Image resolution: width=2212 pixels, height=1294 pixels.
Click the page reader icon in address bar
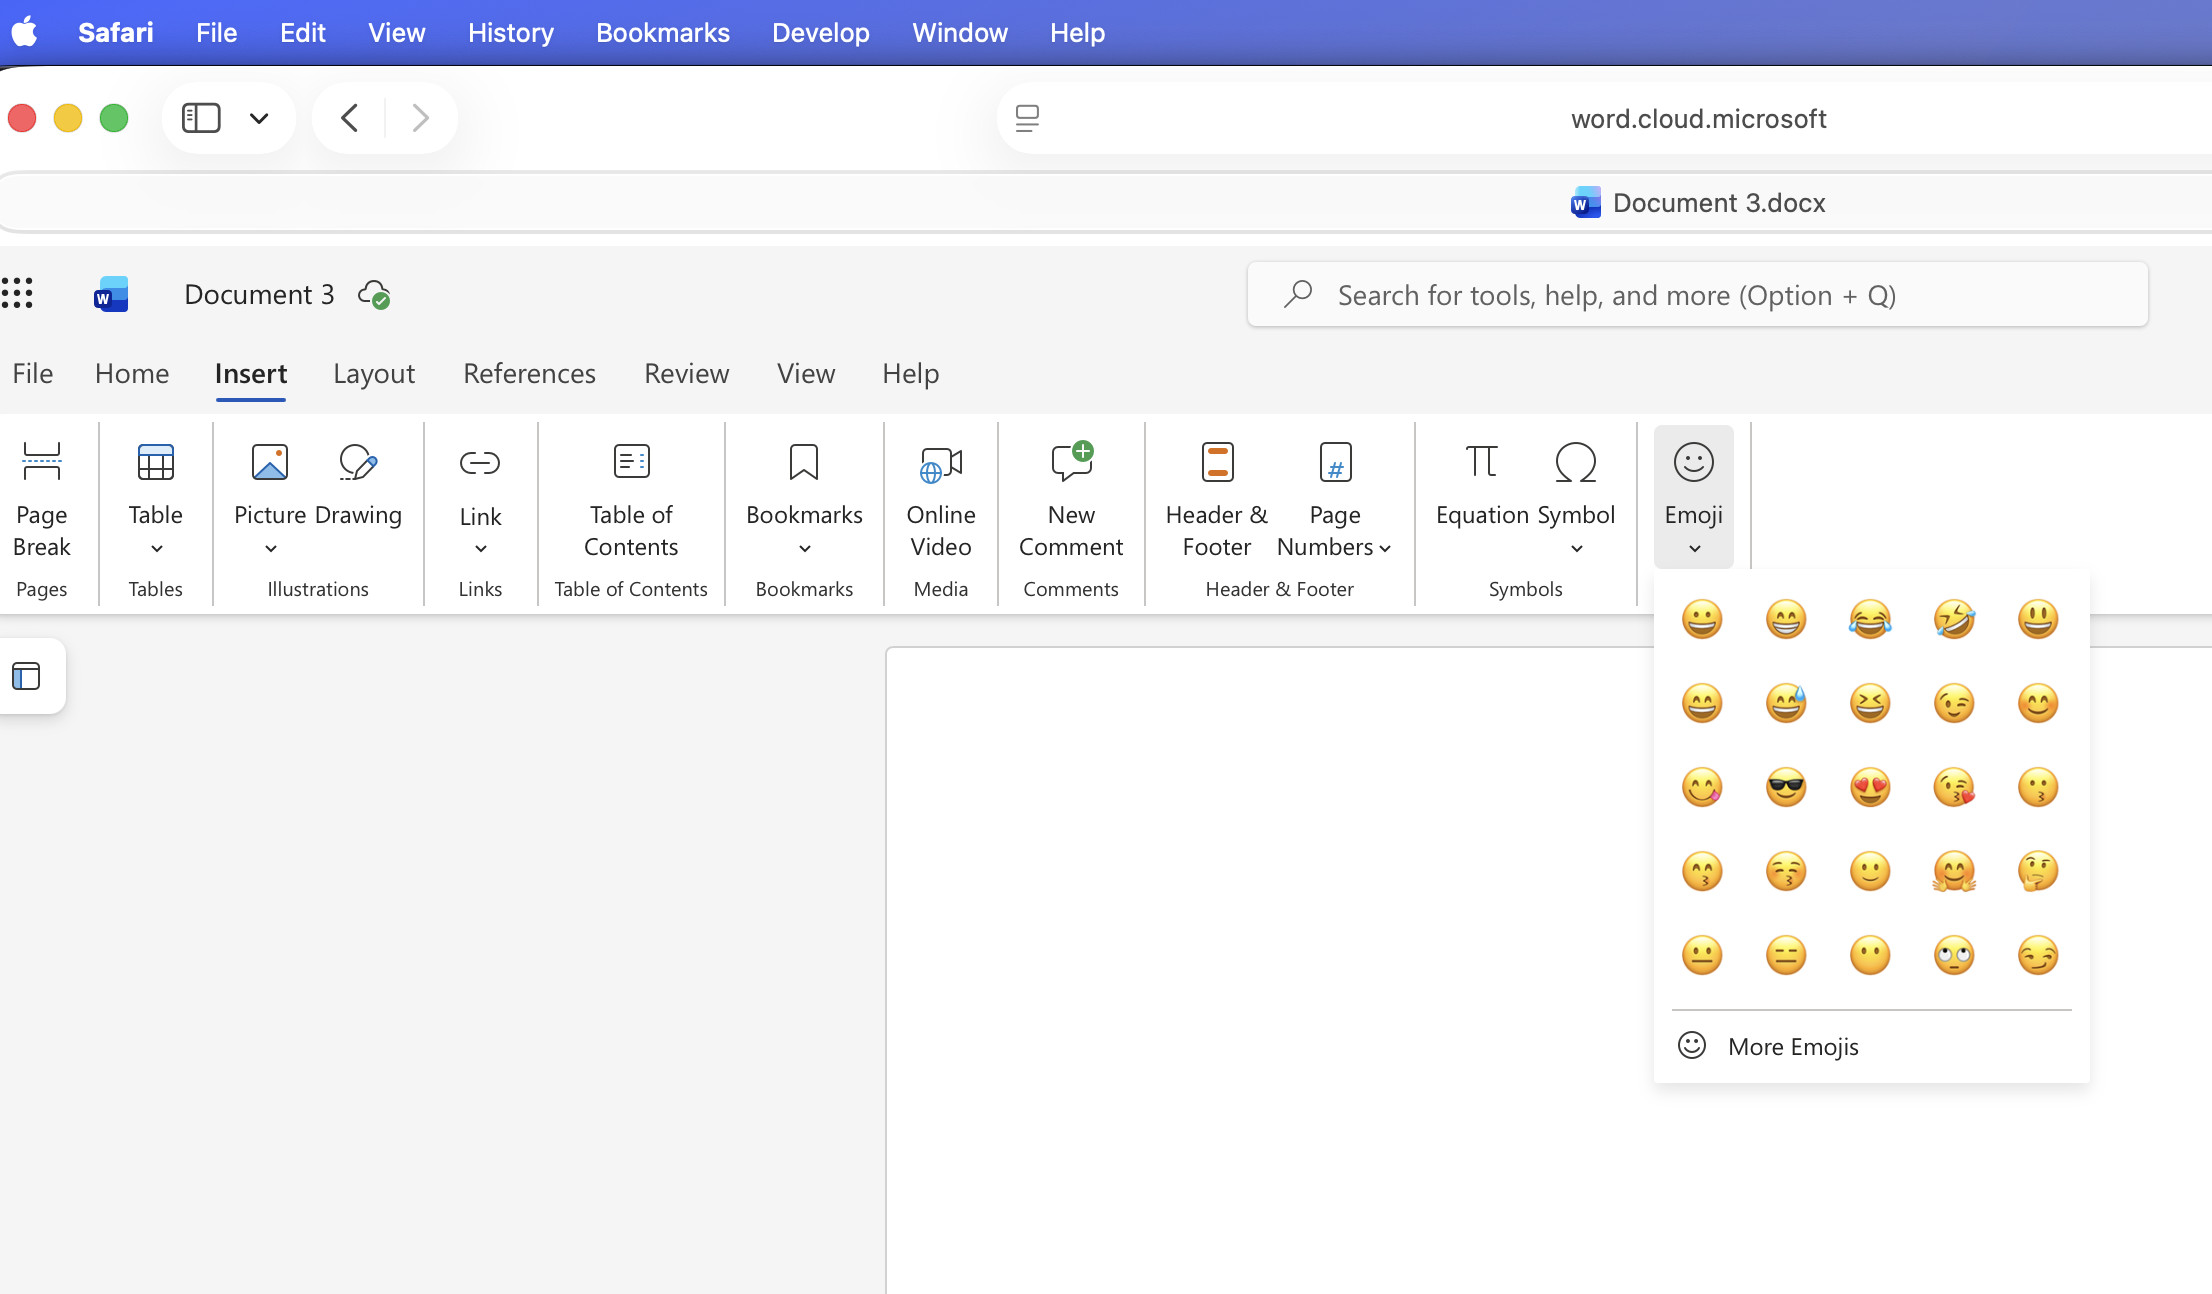[x=1027, y=118]
